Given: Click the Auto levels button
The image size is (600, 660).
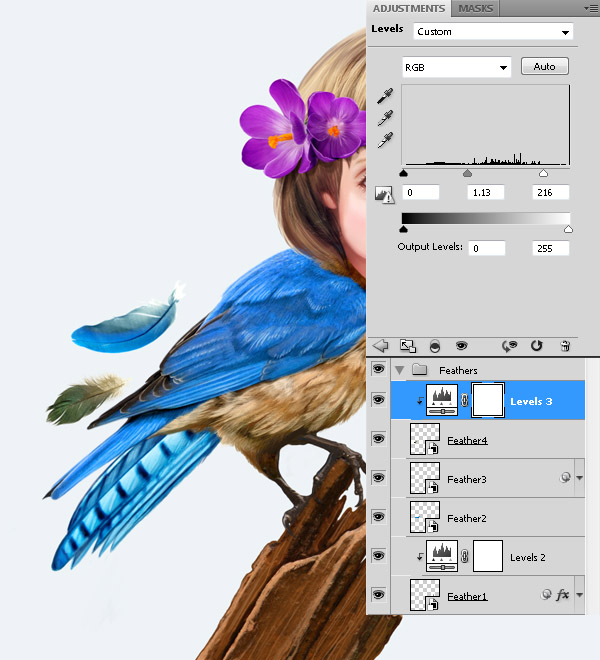Looking at the screenshot, I should [x=545, y=67].
